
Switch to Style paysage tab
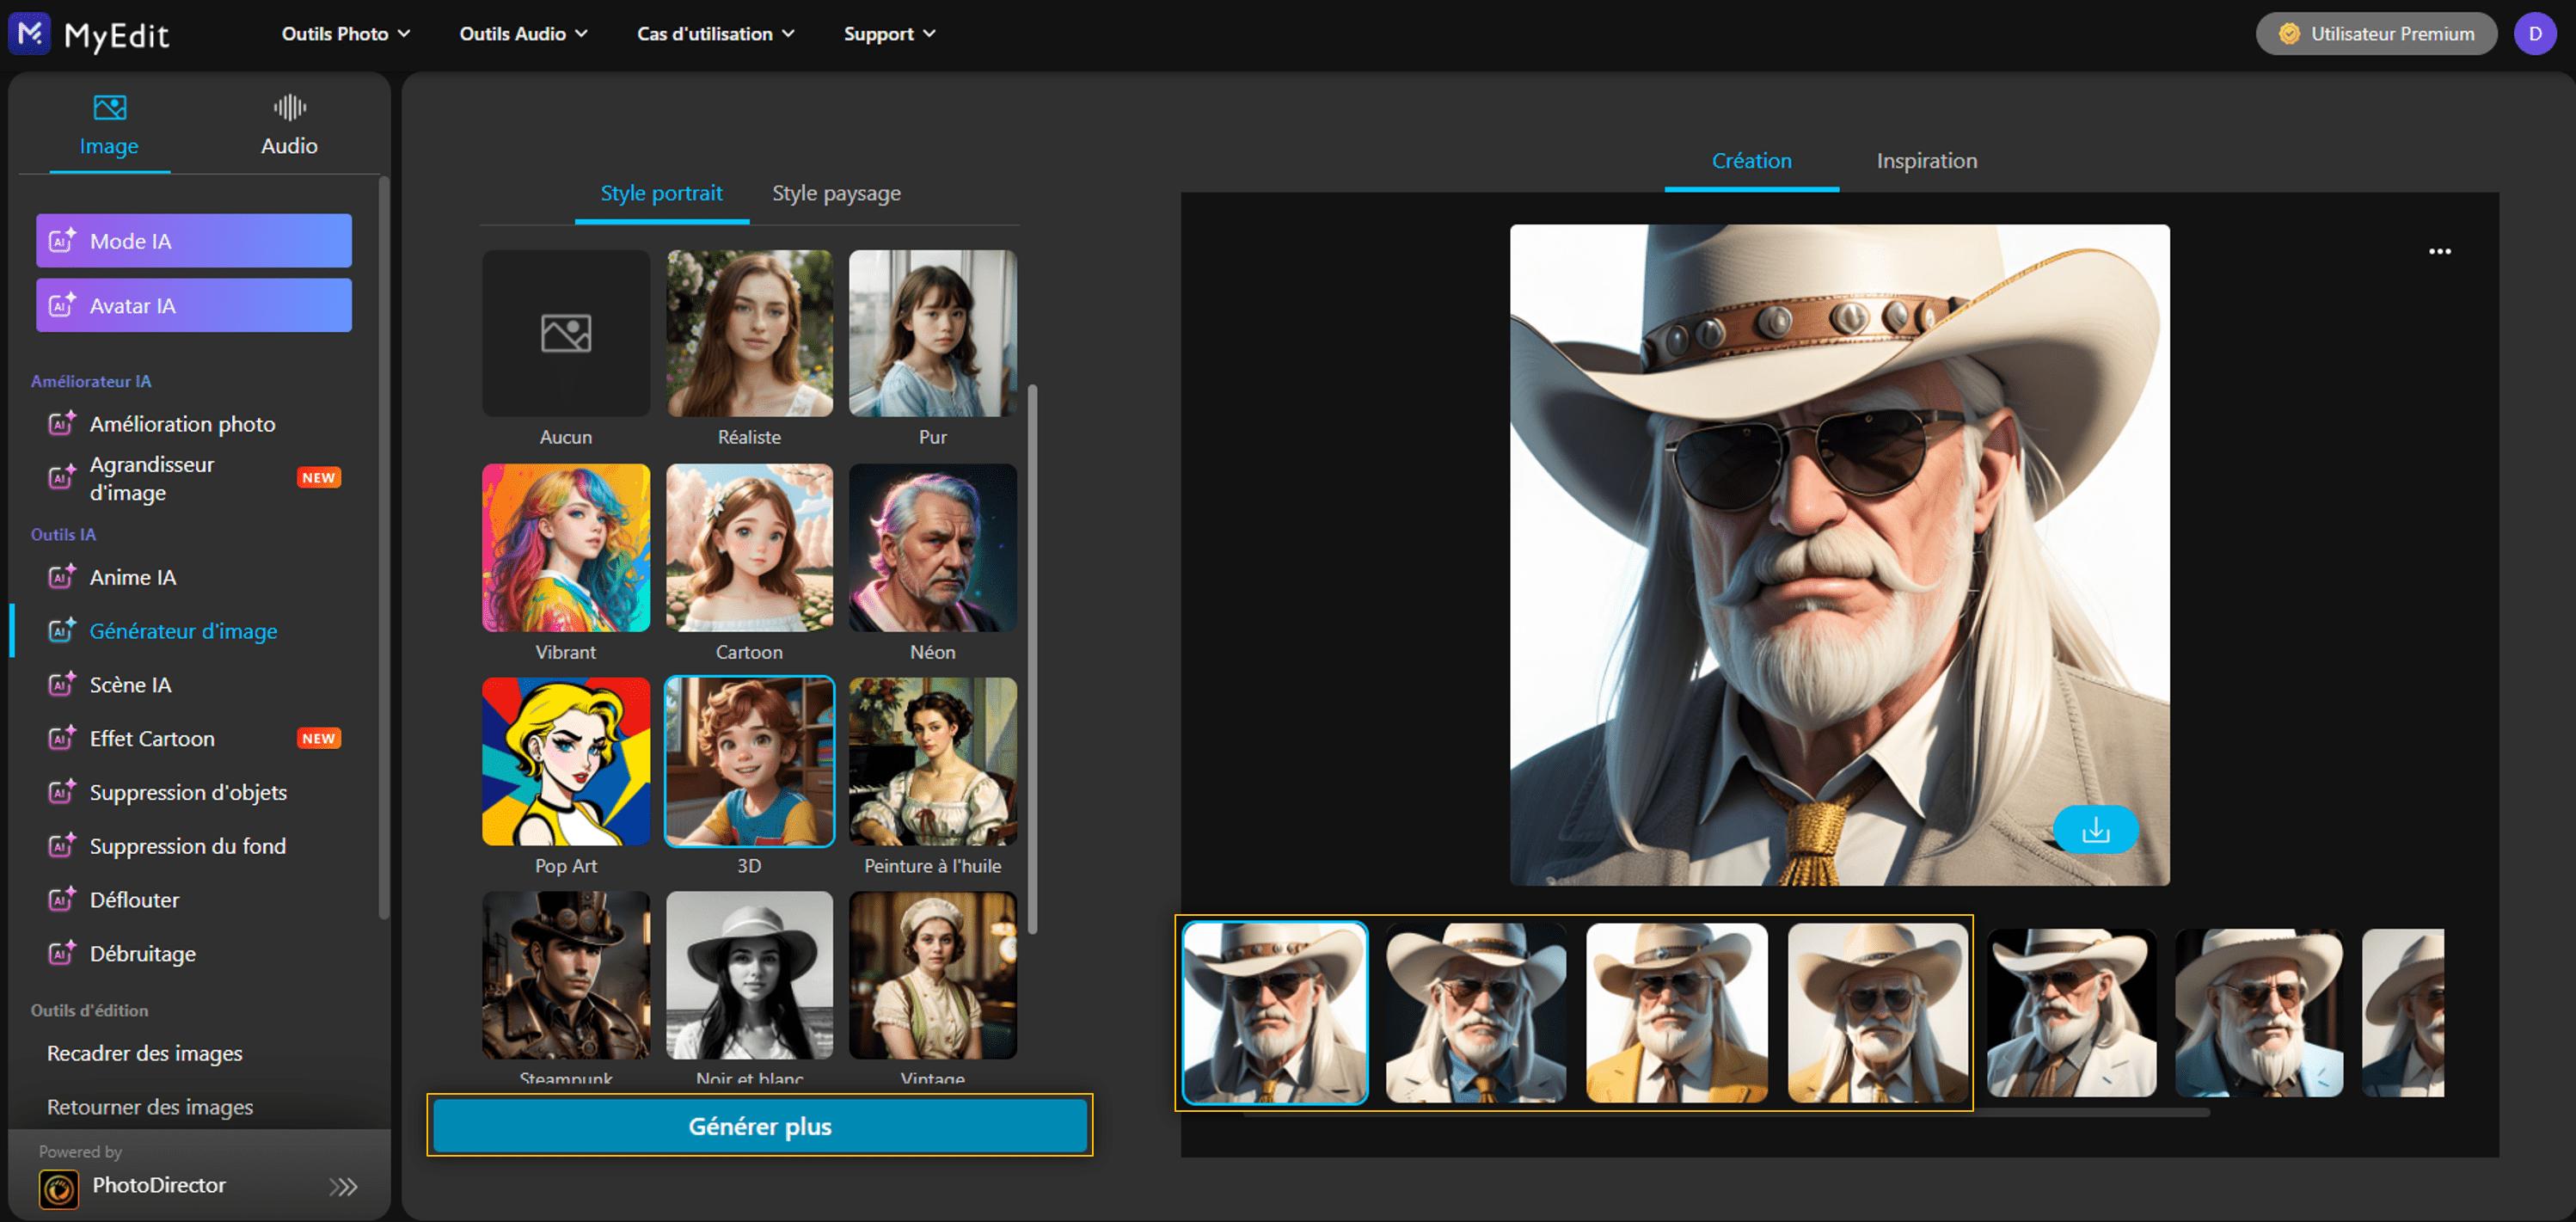tap(836, 193)
